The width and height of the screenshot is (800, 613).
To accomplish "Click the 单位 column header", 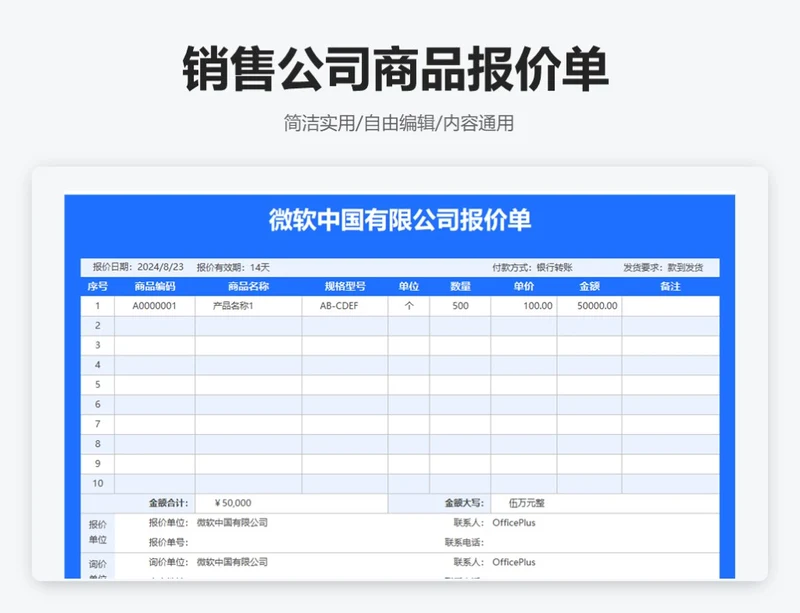I will pyautogui.click(x=409, y=286).
